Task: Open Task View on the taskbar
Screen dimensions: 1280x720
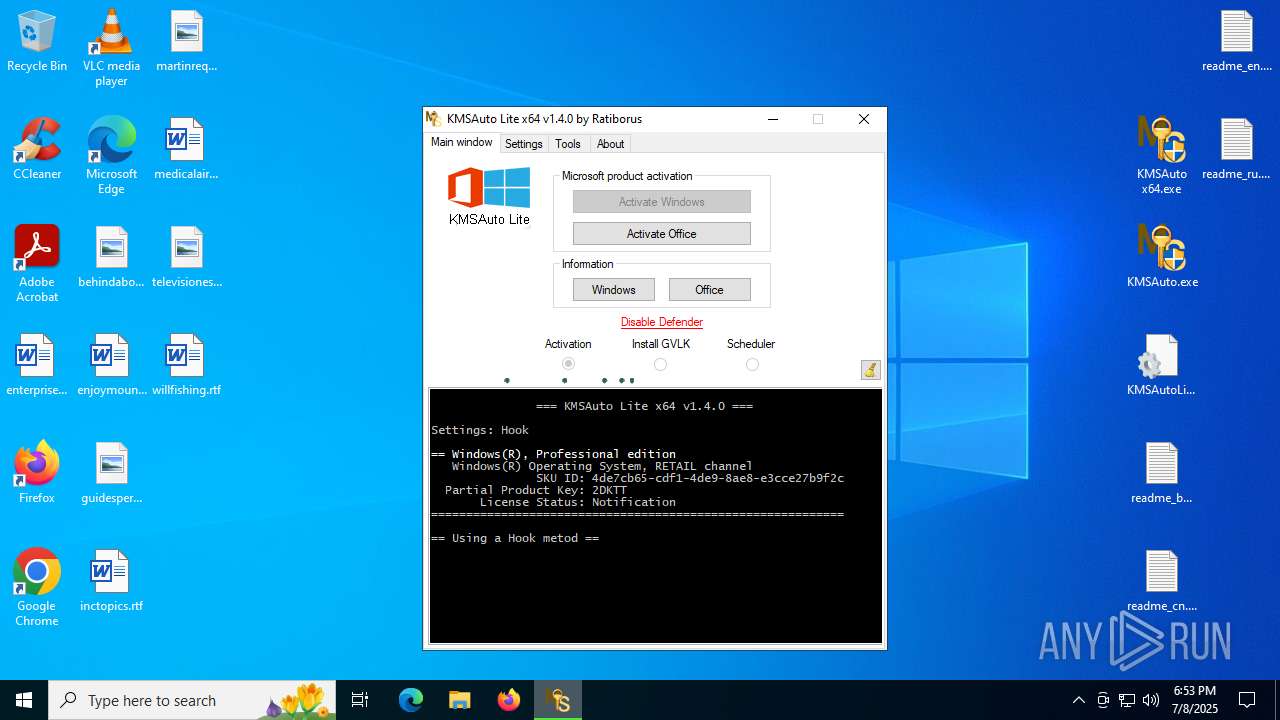Action: tap(360, 700)
